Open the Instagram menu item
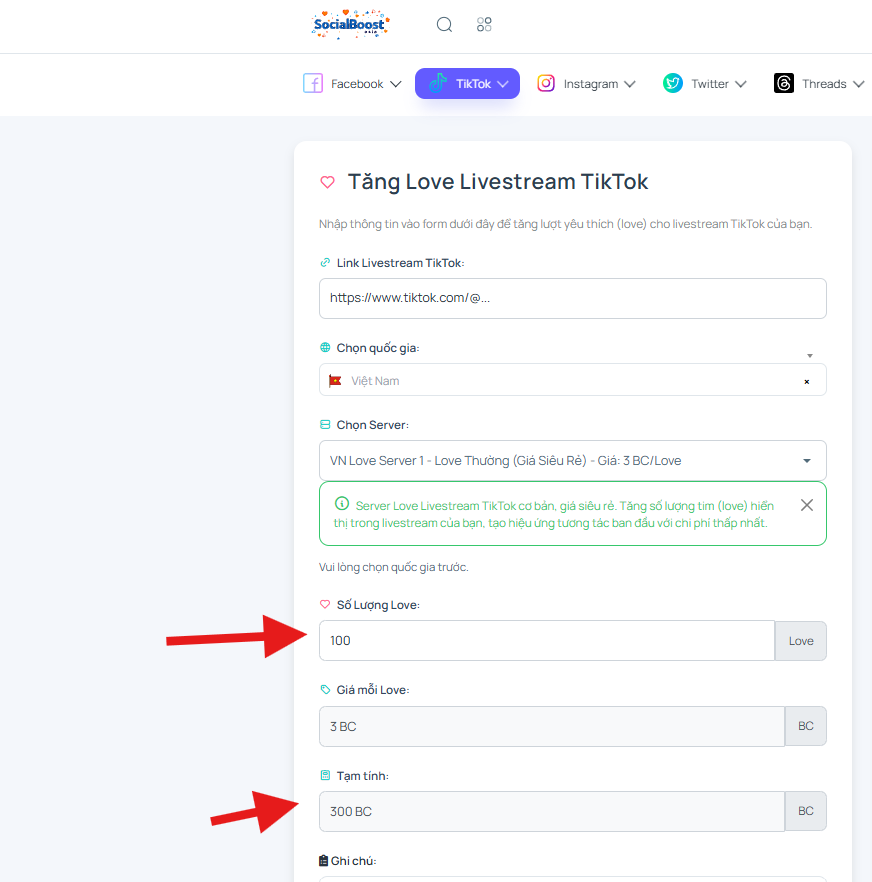The width and height of the screenshot is (872, 882). coord(586,83)
